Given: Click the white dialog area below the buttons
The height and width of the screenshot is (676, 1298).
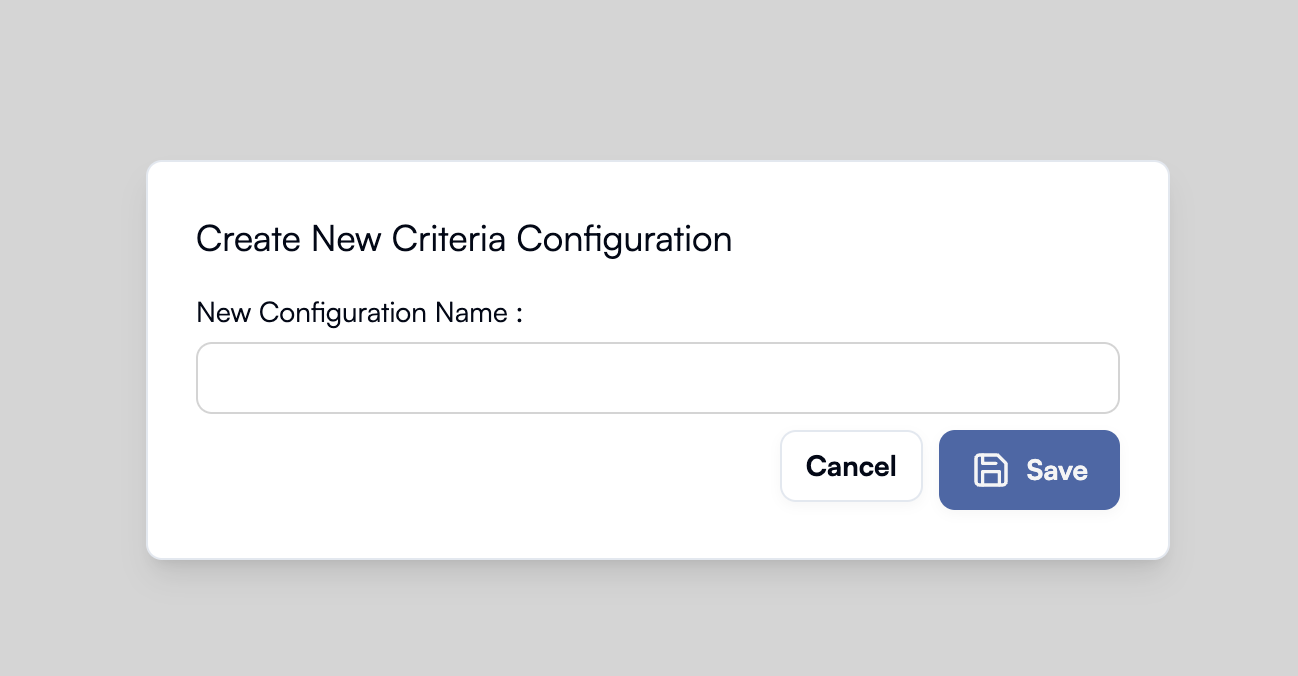Looking at the screenshot, I should (x=657, y=534).
